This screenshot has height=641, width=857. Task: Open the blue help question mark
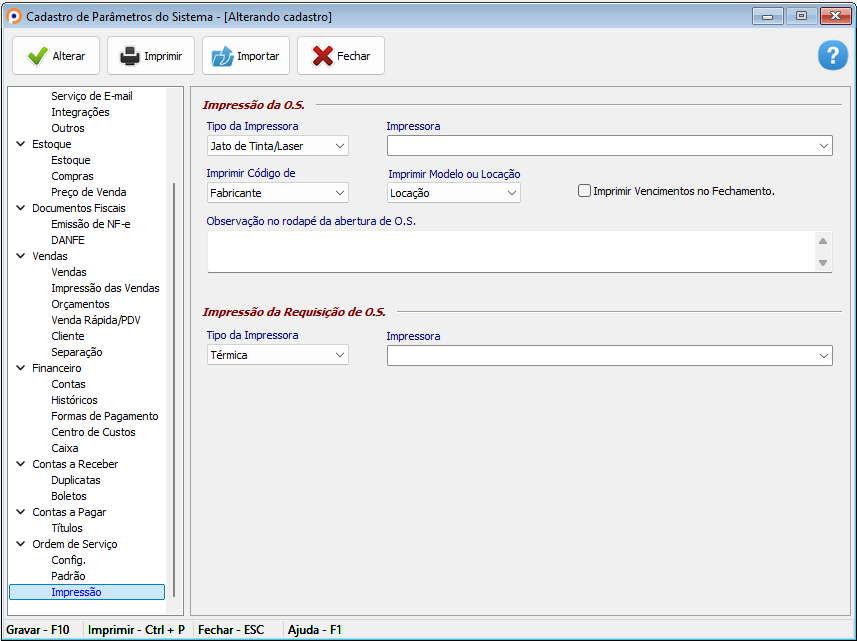point(832,56)
